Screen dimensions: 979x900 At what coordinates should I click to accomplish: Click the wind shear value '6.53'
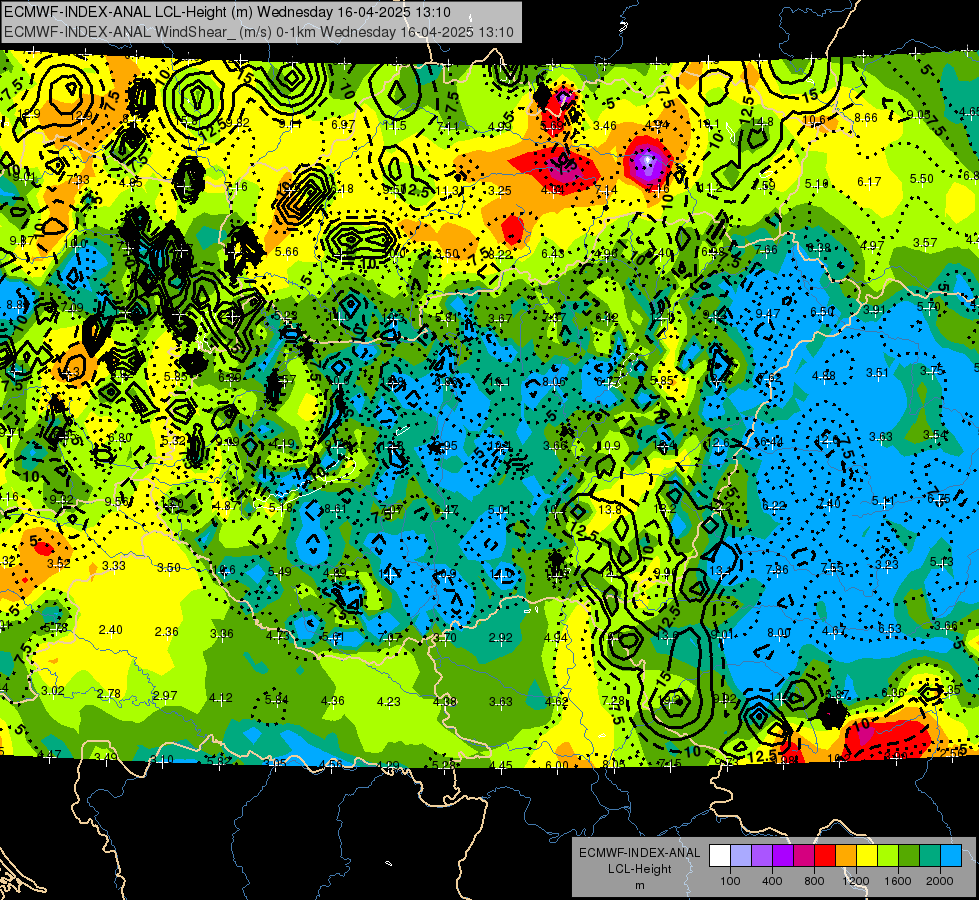coord(890,628)
